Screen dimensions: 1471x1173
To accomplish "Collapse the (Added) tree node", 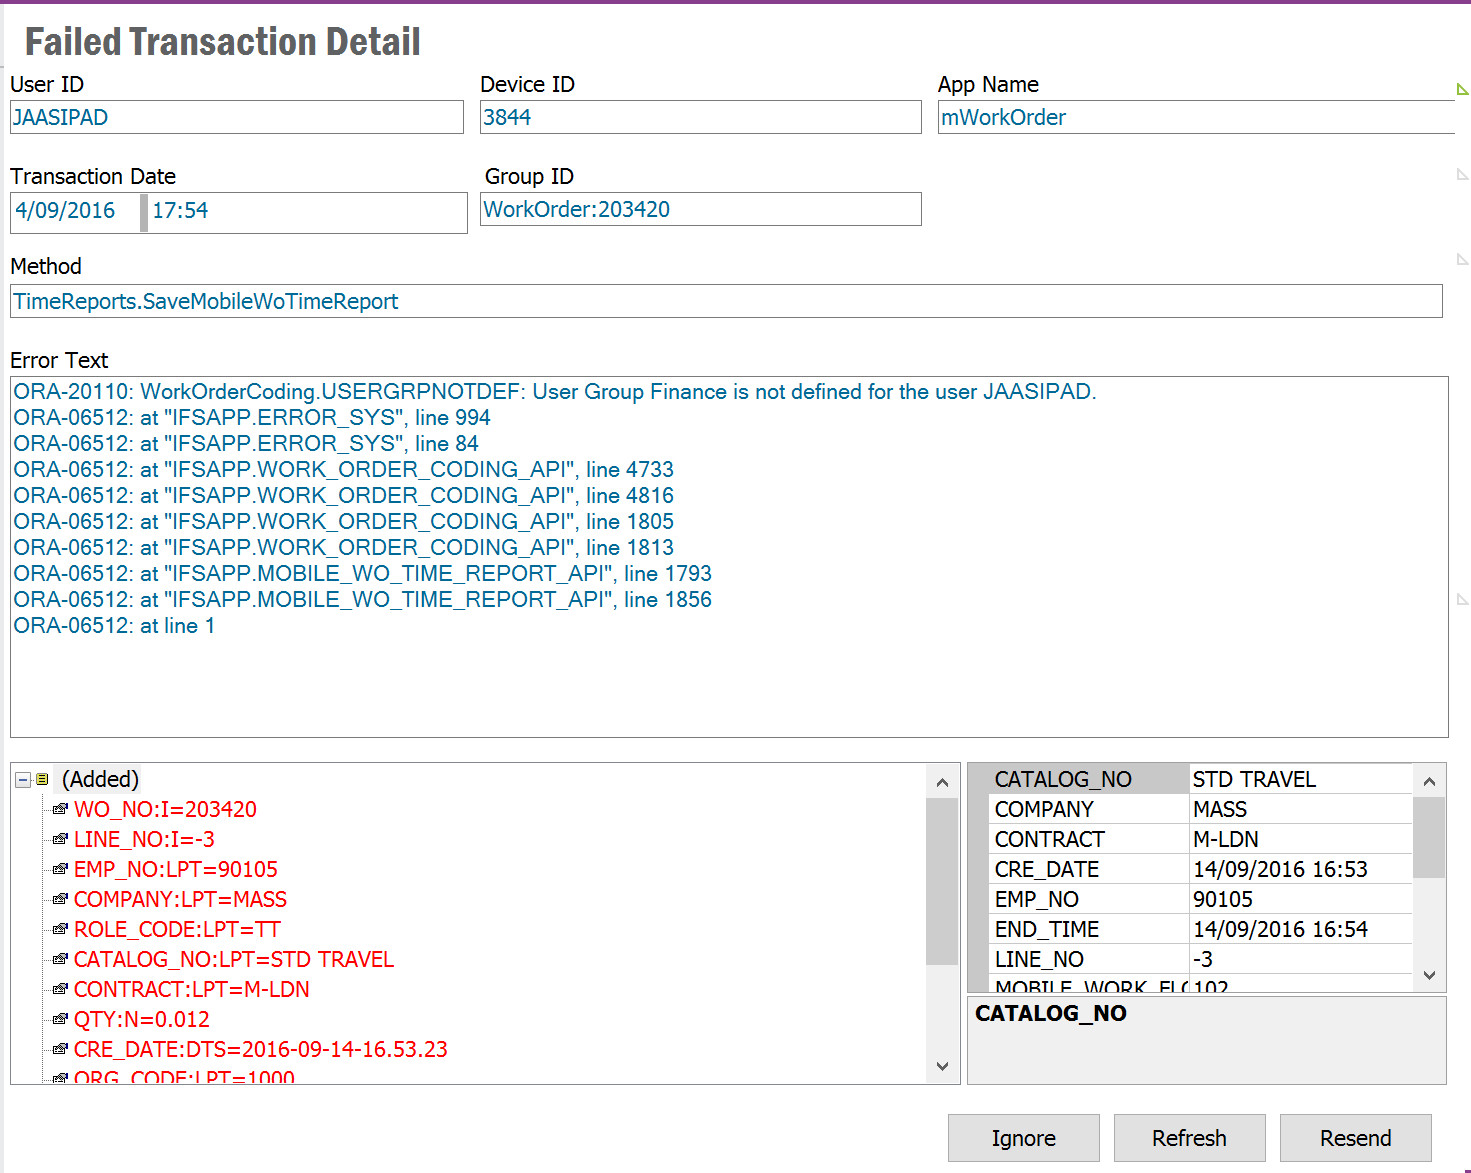I will coord(23,779).
